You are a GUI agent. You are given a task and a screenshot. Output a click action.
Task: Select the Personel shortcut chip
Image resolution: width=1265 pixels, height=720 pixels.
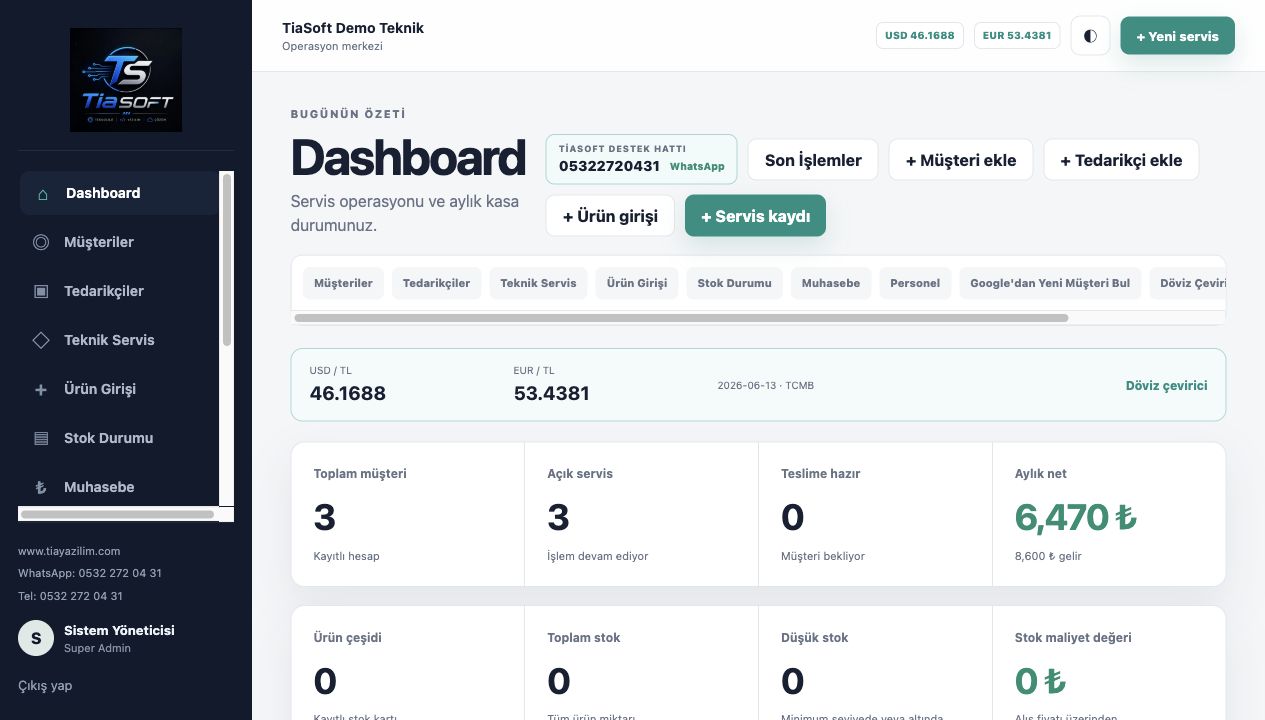(915, 283)
